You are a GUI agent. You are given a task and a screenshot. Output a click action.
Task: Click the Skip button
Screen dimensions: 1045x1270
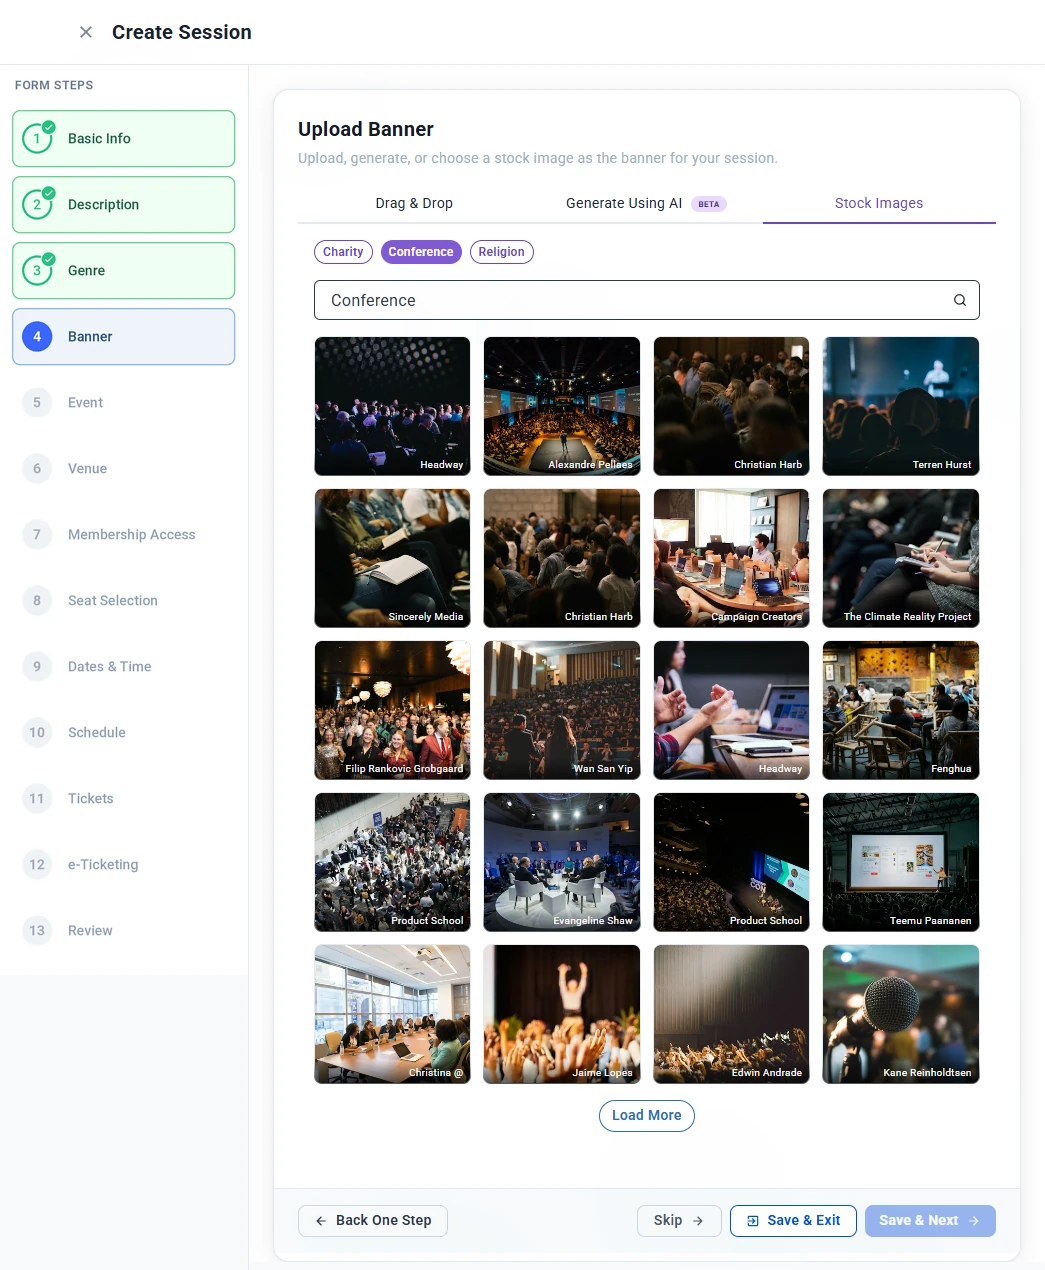679,1221
